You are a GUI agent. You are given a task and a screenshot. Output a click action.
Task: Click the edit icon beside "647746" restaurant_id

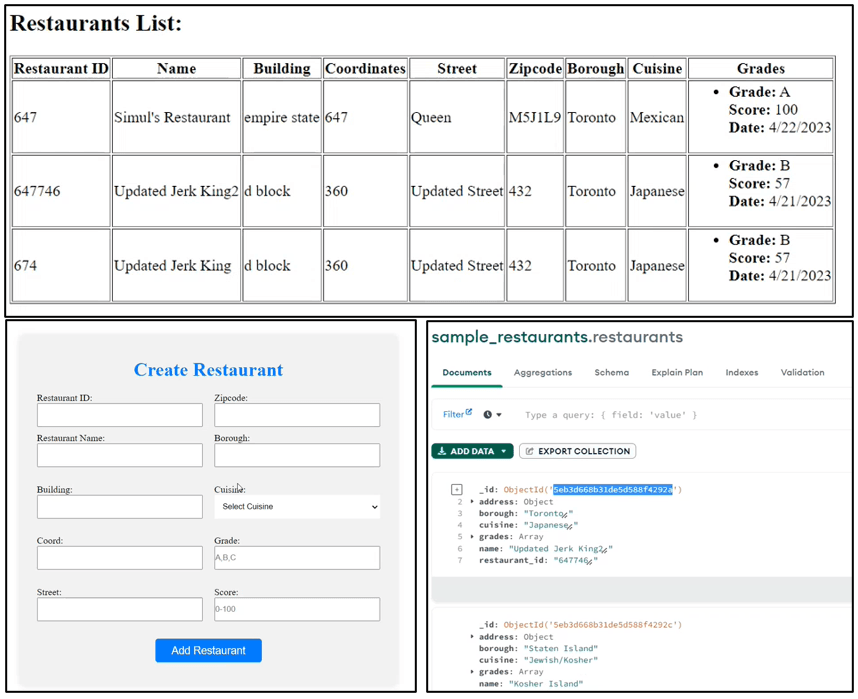tap(590, 562)
